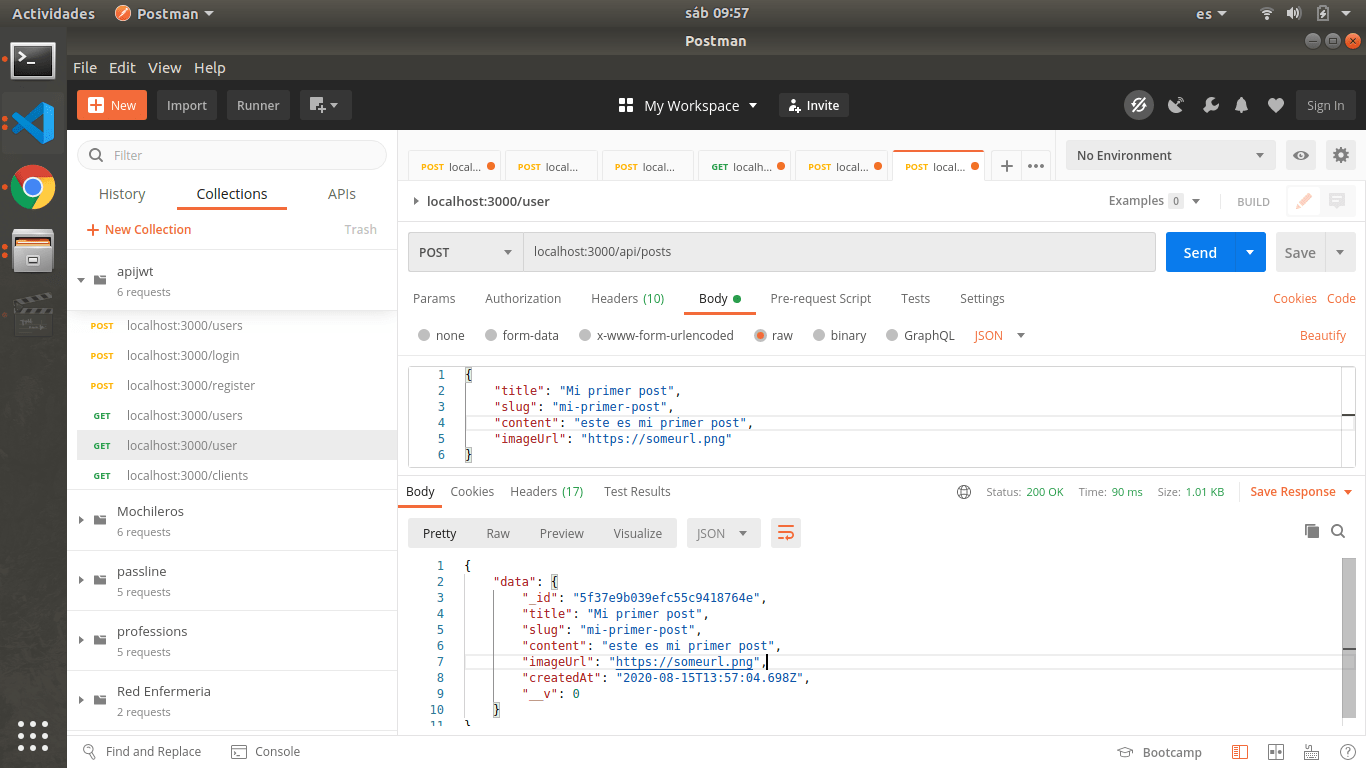Choose the GraphQL body radio button
The height and width of the screenshot is (768, 1366).
click(893, 336)
